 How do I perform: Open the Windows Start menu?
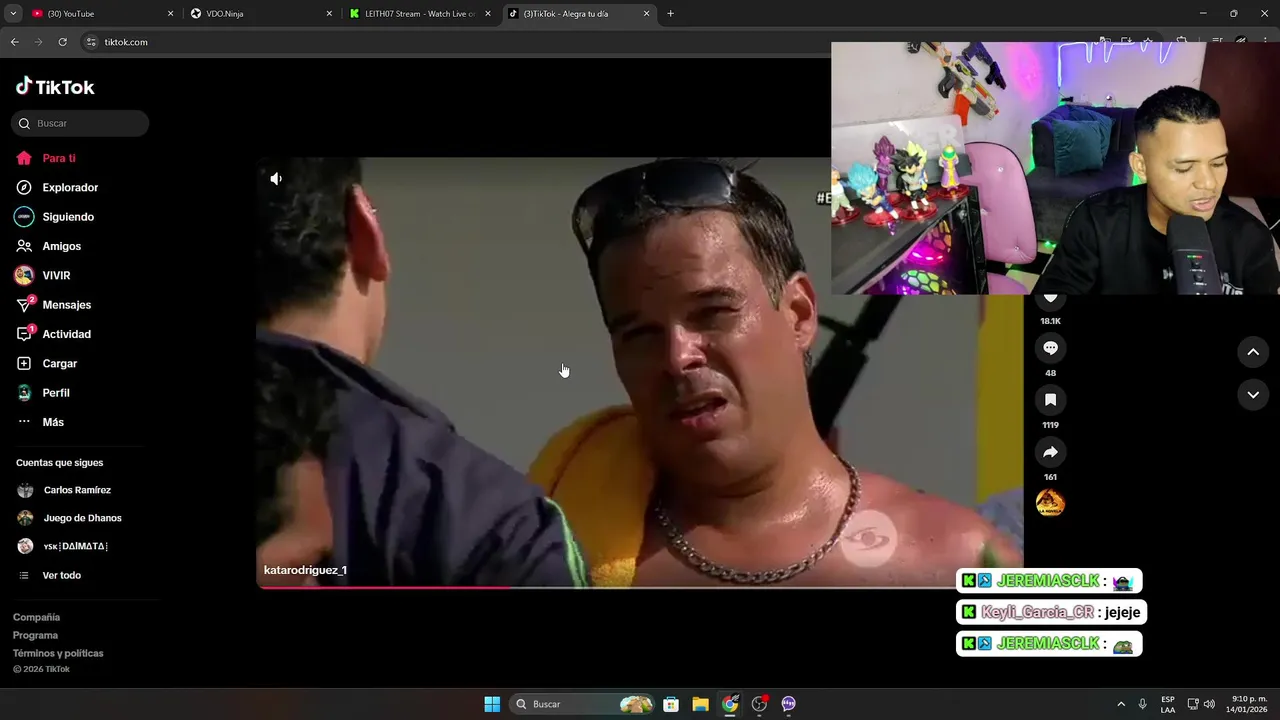click(x=492, y=704)
